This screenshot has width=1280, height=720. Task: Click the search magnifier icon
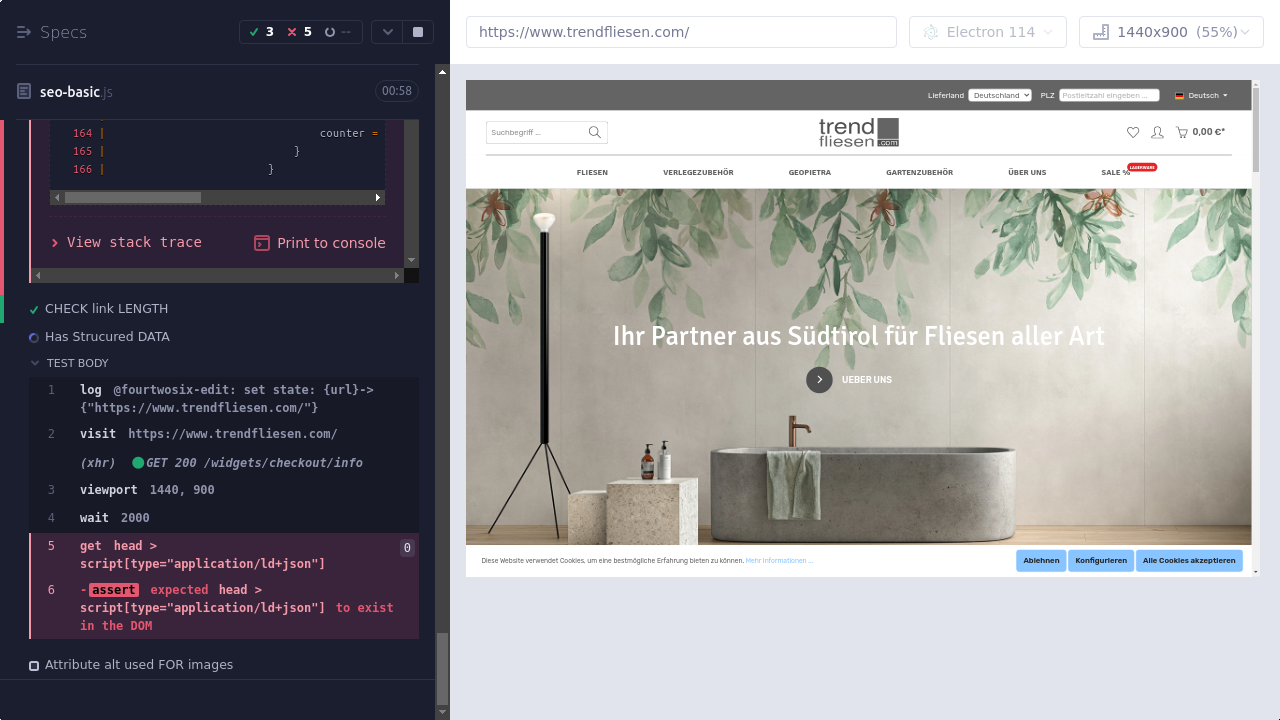point(595,132)
